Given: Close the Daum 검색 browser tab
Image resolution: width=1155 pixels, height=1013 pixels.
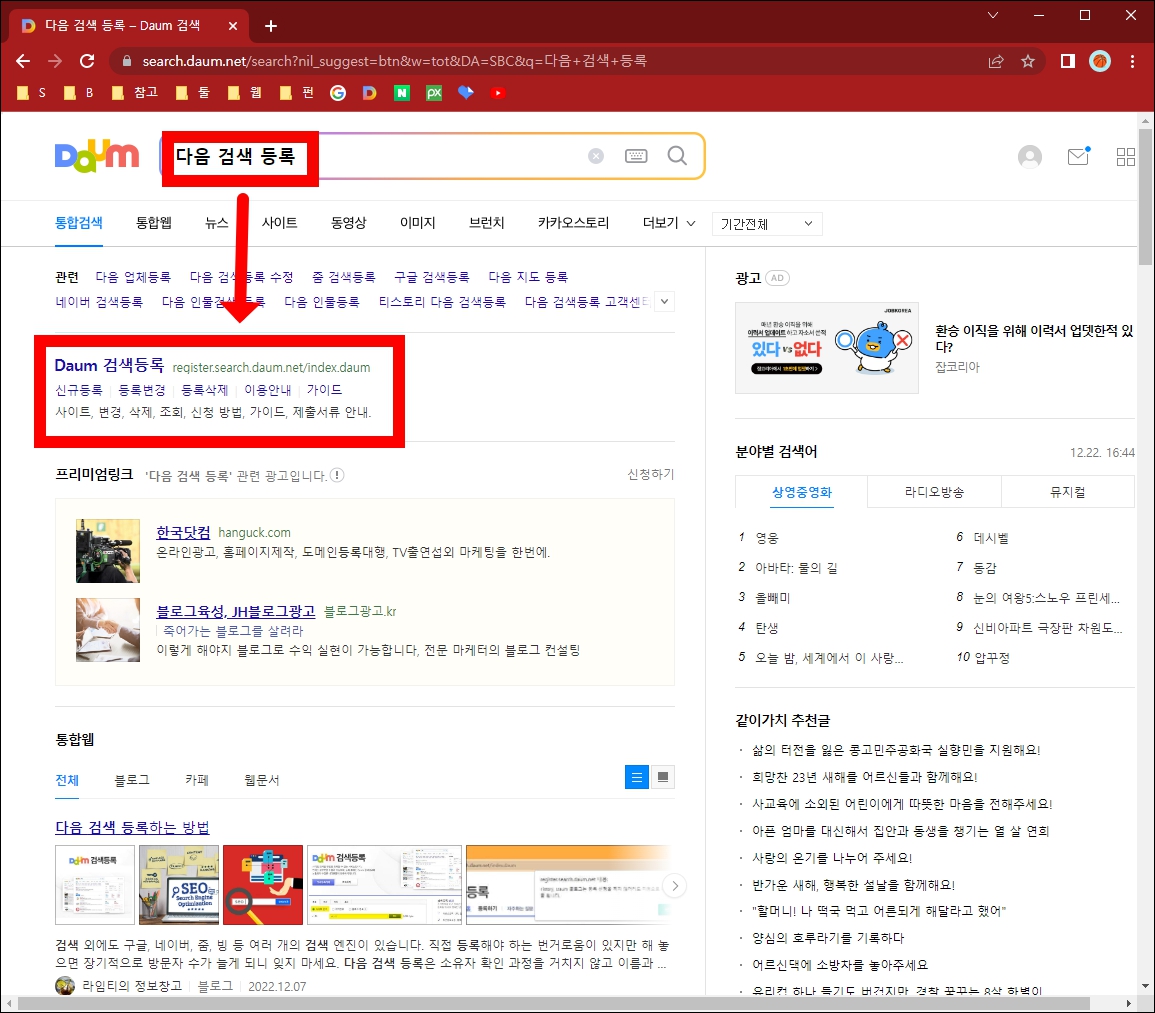Looking at the screenshot, I should tap(233, 26).
